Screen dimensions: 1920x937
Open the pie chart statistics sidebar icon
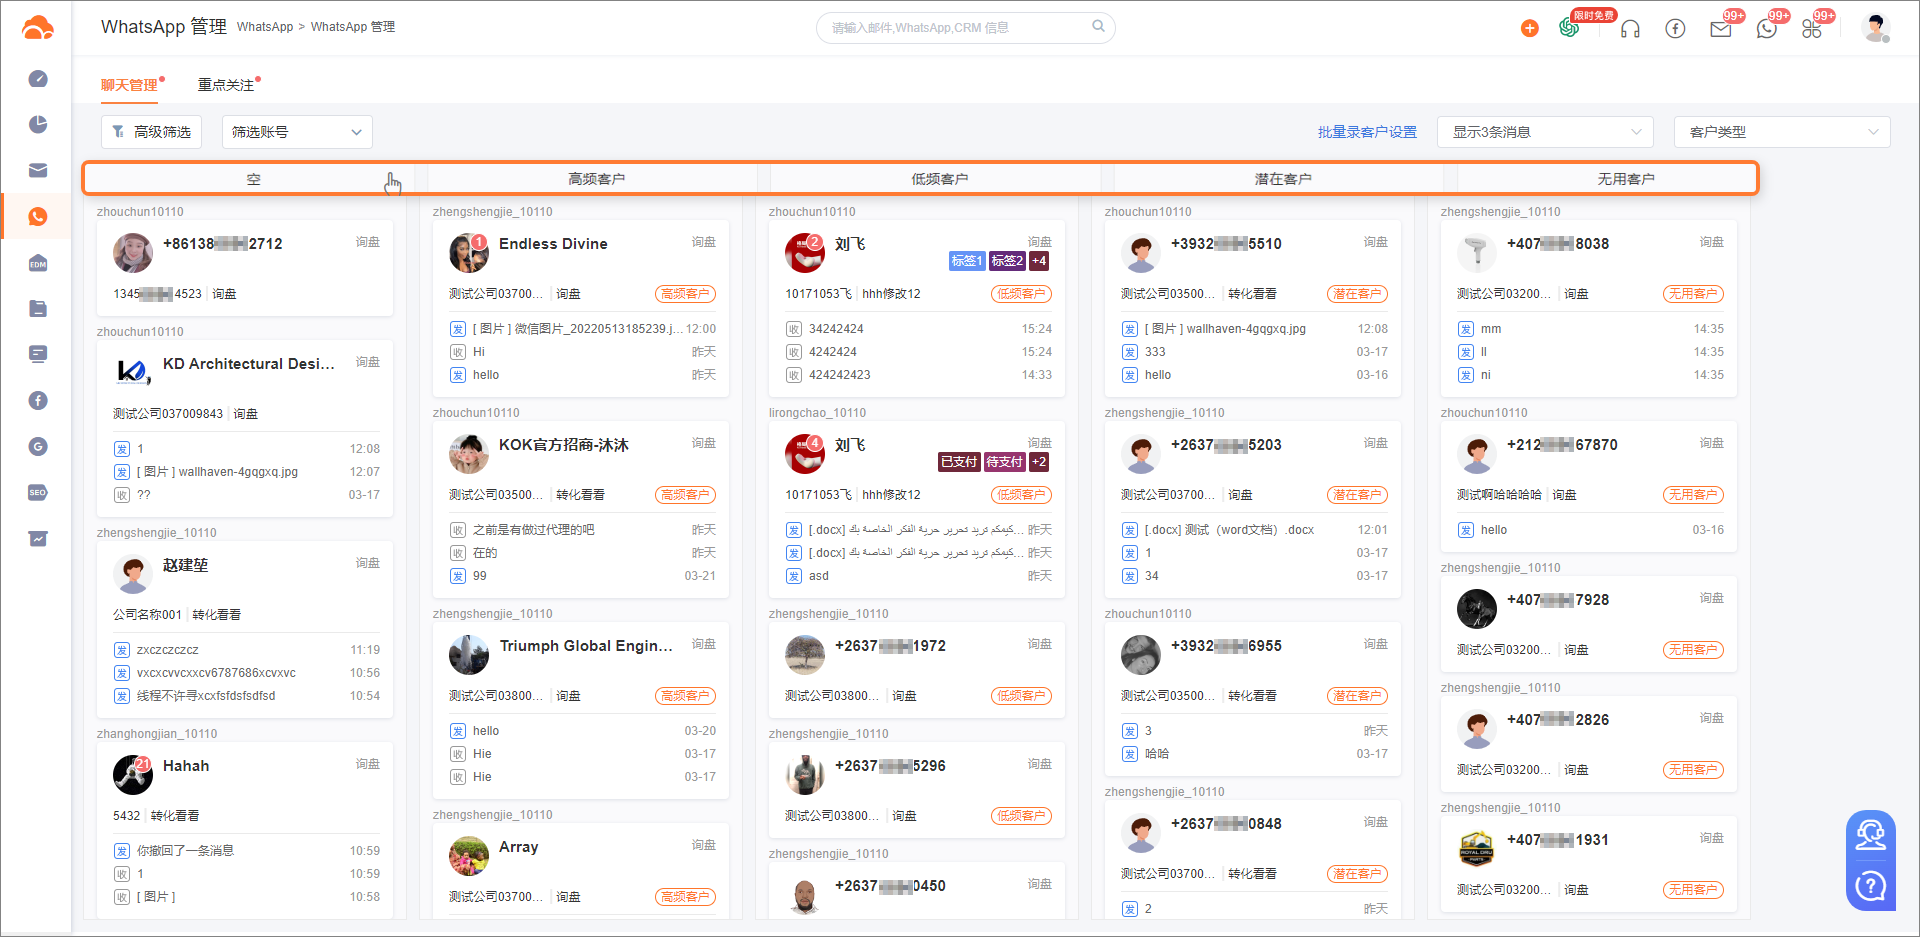coord(38,124)
